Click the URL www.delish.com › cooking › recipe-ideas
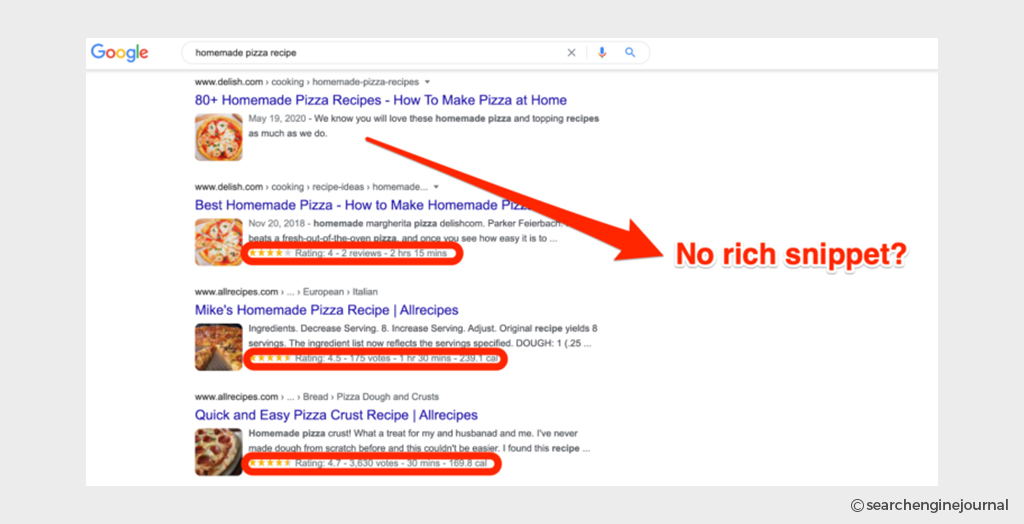 click(x=312, y=187)
